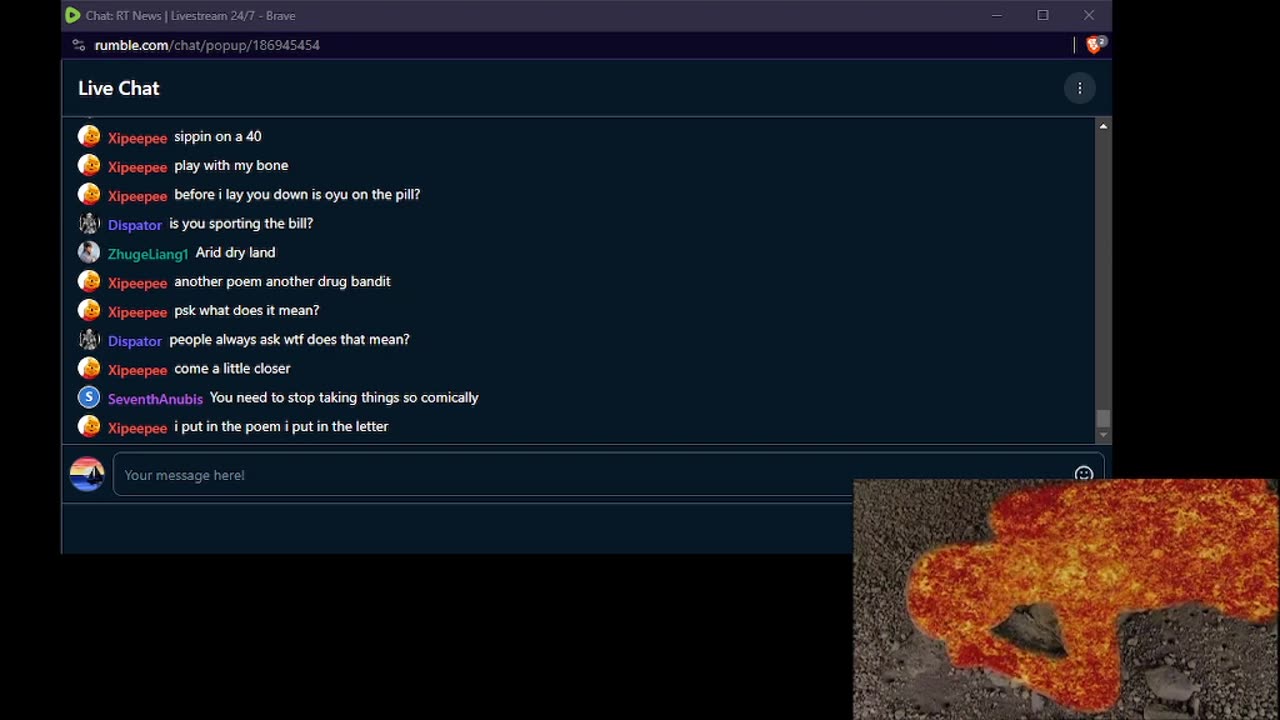The image size is (1280, 720).
Task: Click SeventhAnubis's blue avatar icon
Action: point(89,397)
